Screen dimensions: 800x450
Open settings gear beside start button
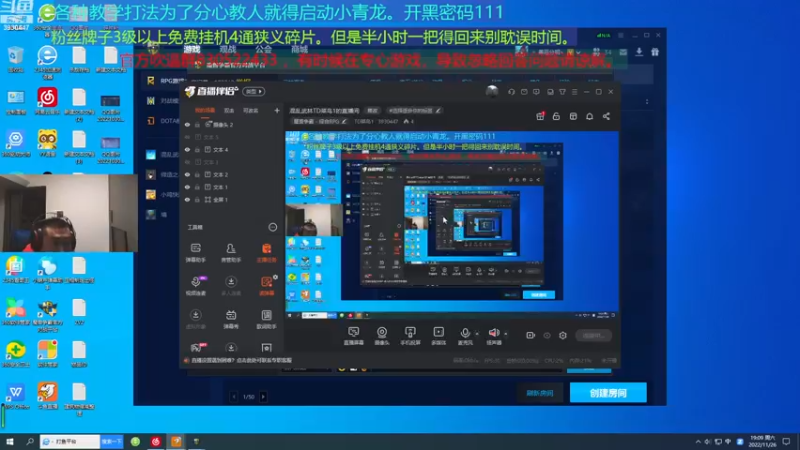[x=563, y=335]
